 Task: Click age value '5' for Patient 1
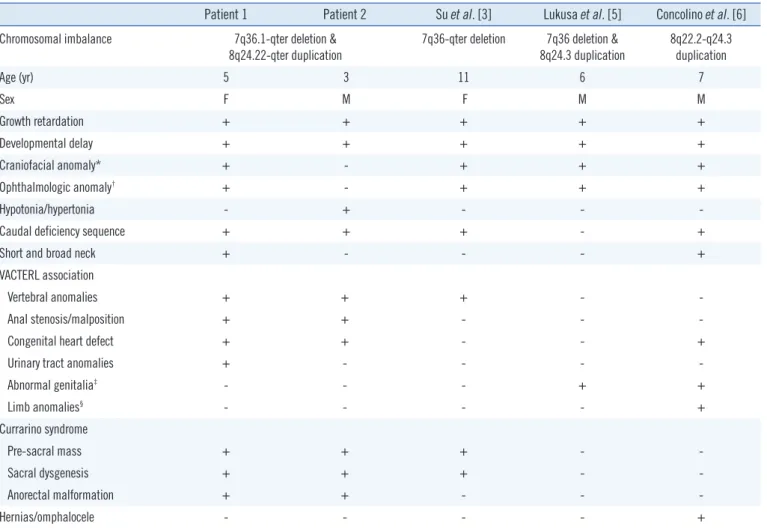point(226,77)
